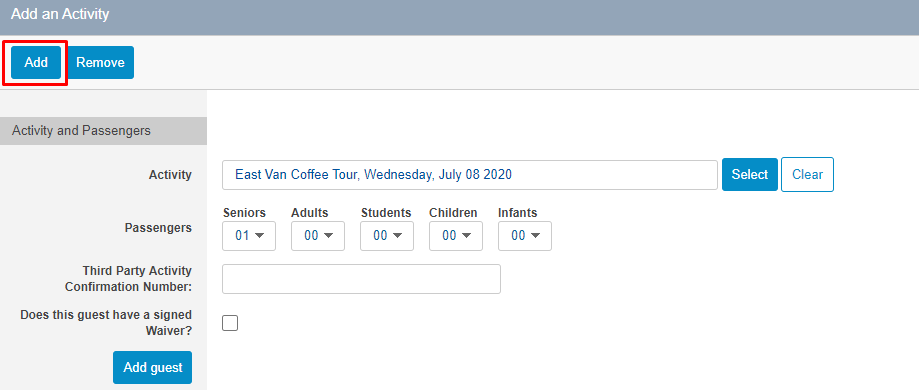Expand the Adults count dropdown
919x390 pixels.
(x=318, y=236)
